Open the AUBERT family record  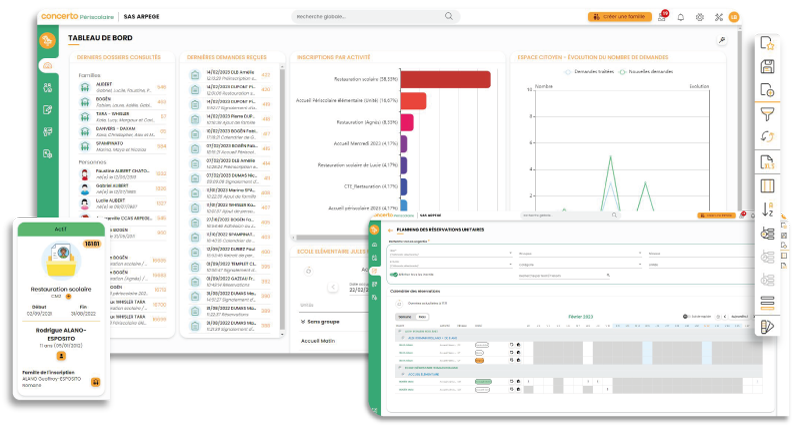pyautogui.click(x=122, y=87)
